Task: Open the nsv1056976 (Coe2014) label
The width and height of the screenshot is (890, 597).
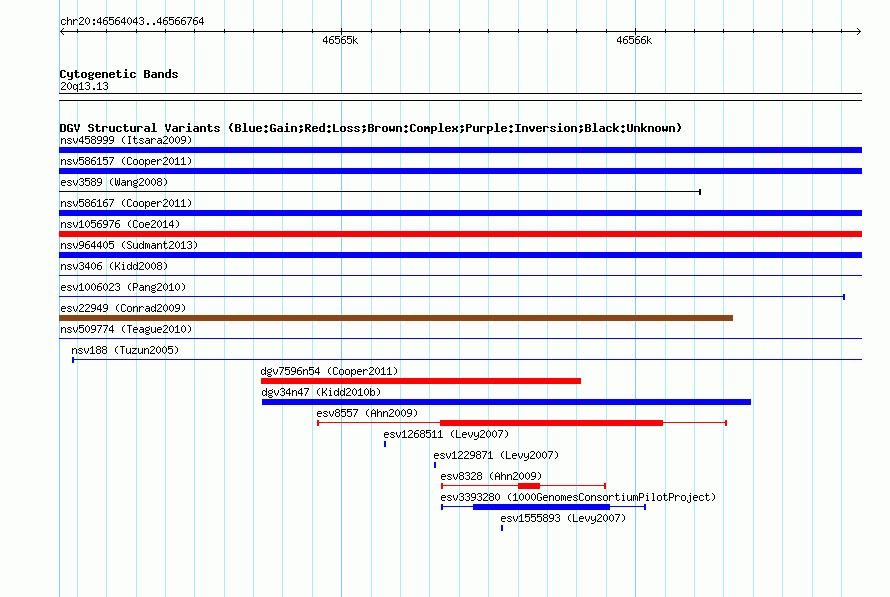Action: click(x=120, y=224)
